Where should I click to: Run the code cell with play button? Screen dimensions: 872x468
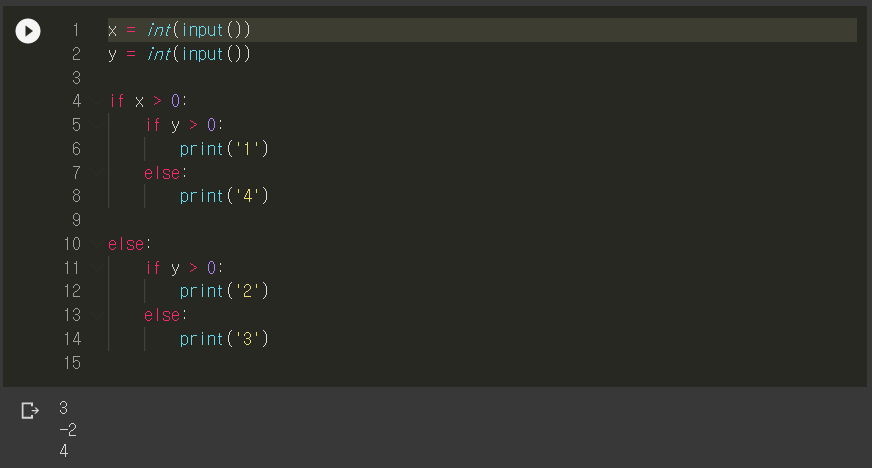(28, 31)
